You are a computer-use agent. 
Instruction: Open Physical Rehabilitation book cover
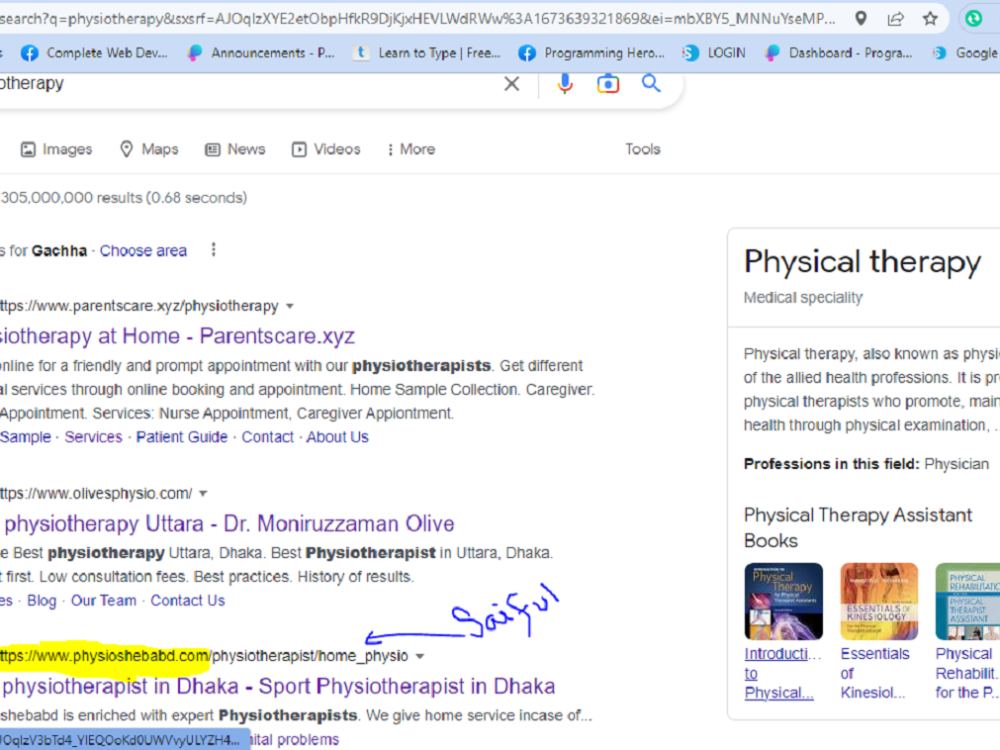pyautogui.click(x=967, y=601)
